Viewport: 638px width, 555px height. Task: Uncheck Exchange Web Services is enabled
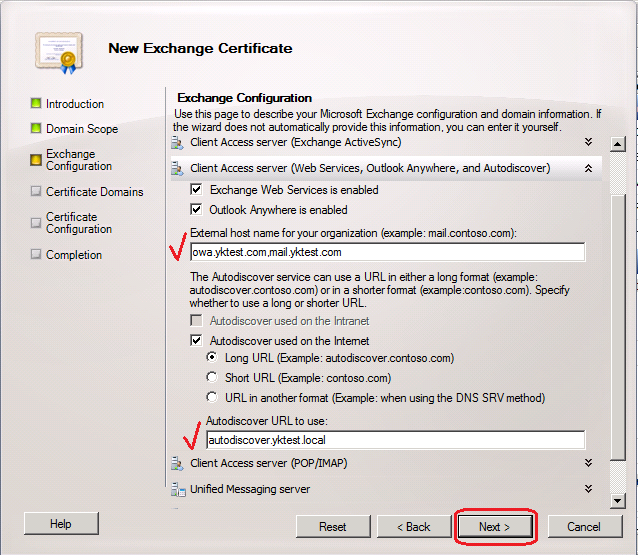[196, 190]
